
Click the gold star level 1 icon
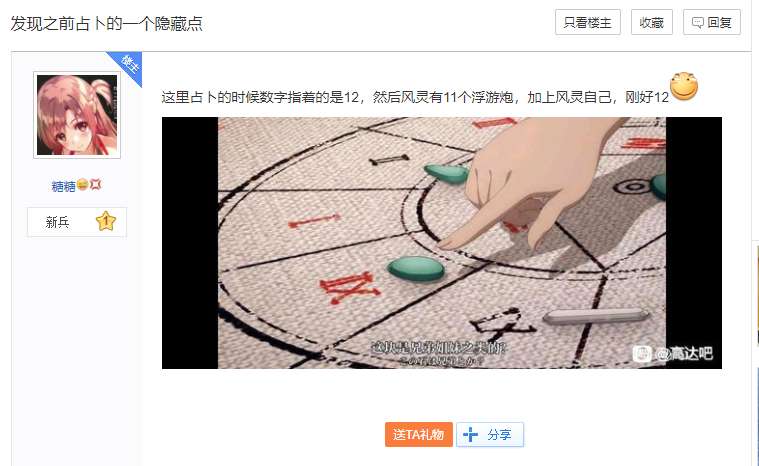pyautogui.click(x=106, y=222)
